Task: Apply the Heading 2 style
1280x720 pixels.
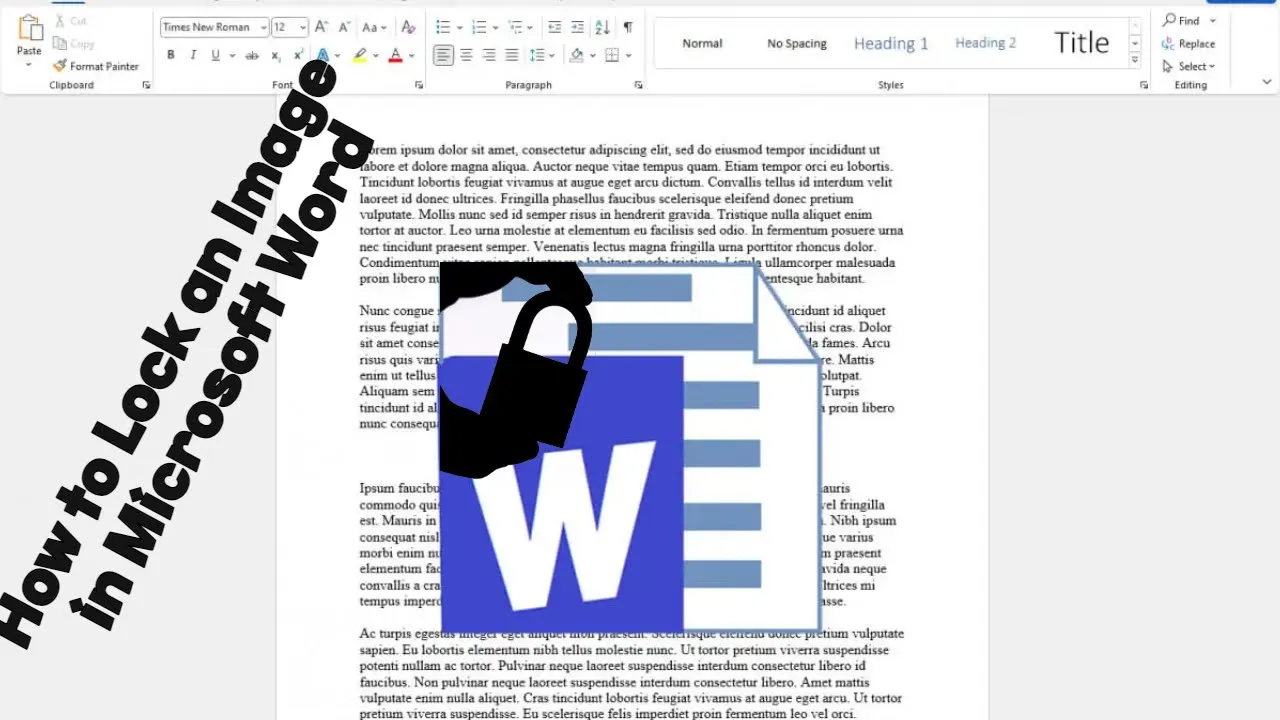Action: [x=985, y=43]
